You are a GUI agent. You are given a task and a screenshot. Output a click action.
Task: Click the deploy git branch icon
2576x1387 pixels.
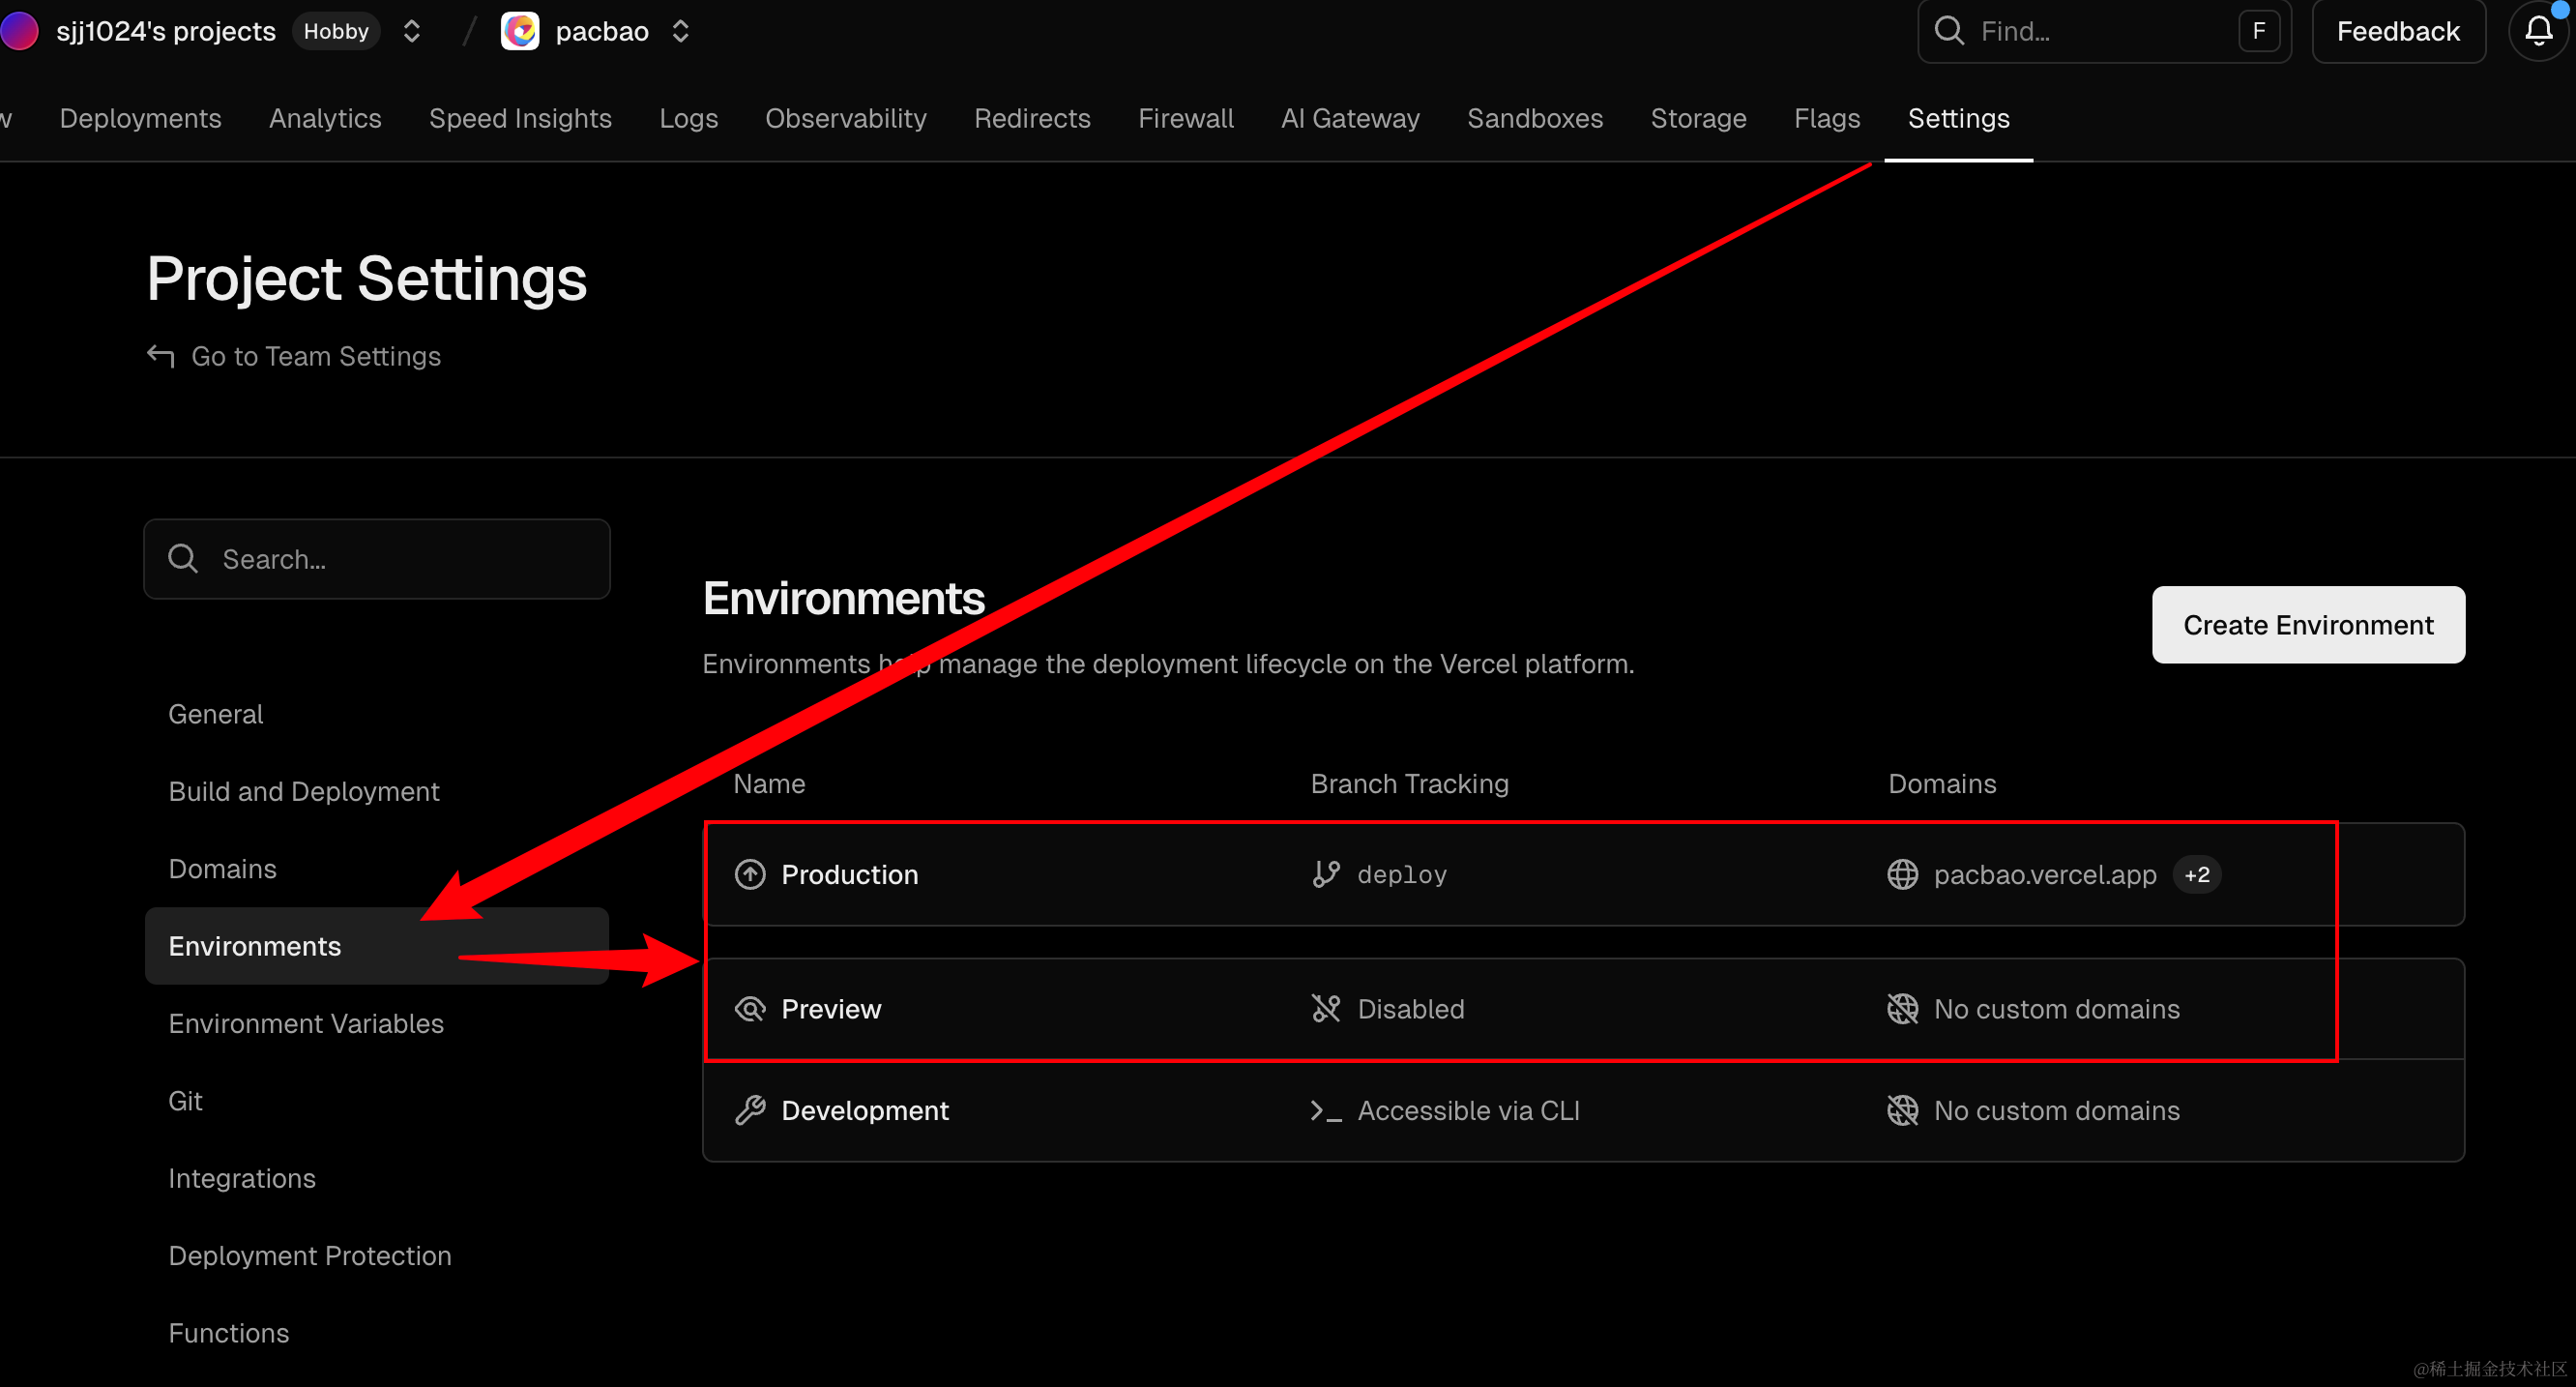point(1326,874)
